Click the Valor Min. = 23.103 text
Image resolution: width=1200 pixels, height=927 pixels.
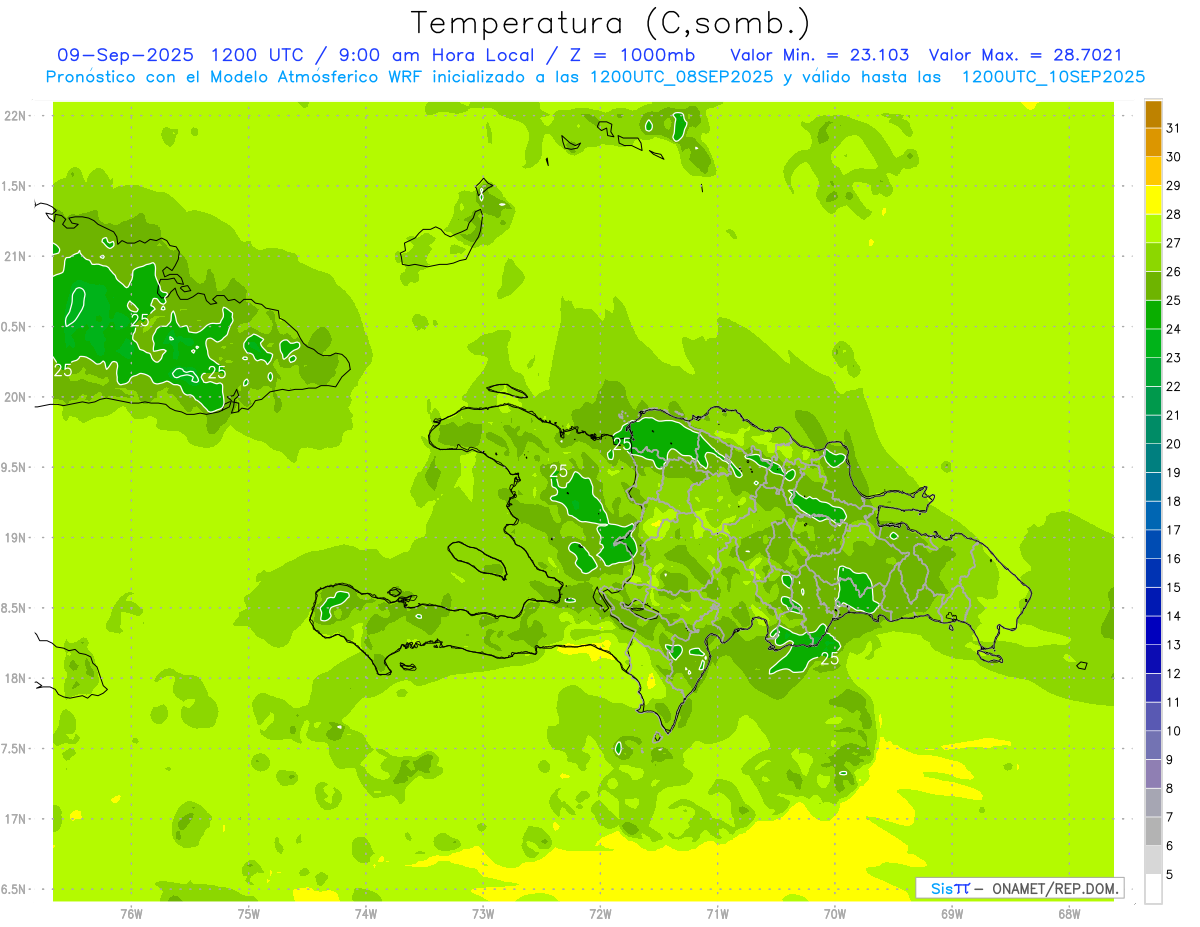pyautogui.click(x=819, y=55)
